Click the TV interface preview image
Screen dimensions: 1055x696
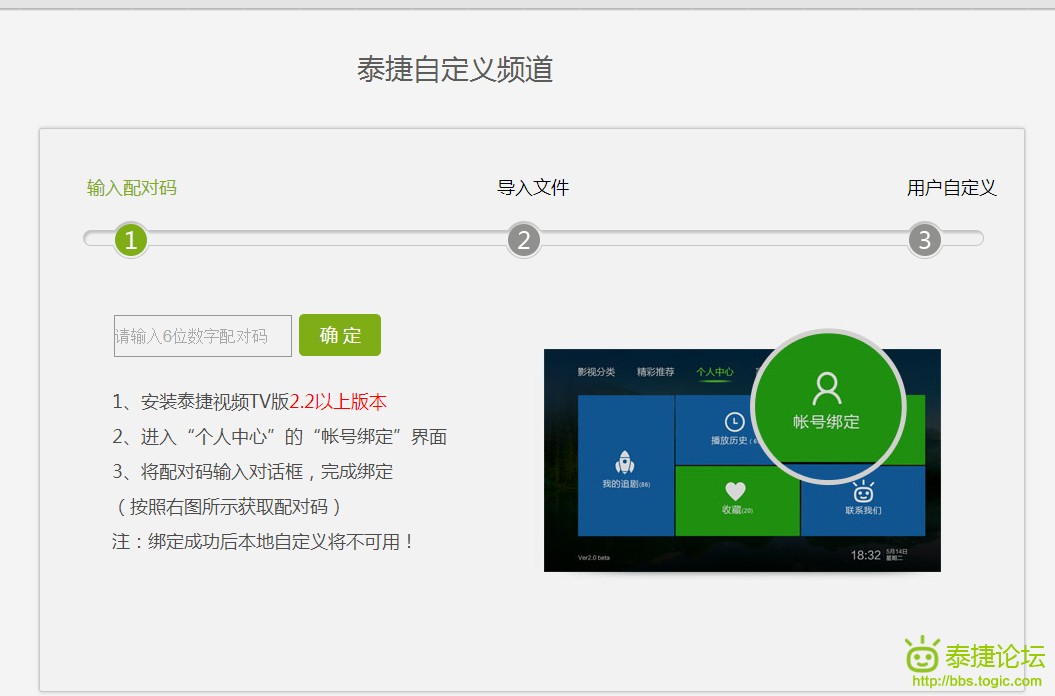click(742, 460)
